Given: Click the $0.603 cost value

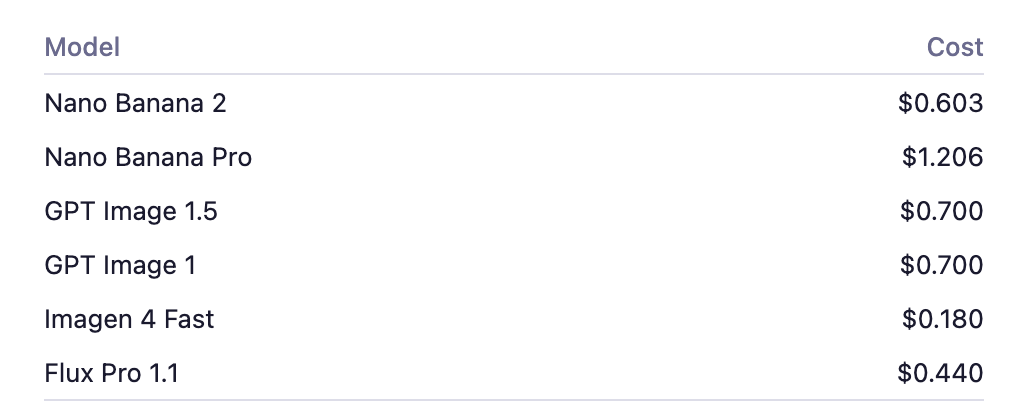Looking at the screenshot, I should [x=940, y=103].
